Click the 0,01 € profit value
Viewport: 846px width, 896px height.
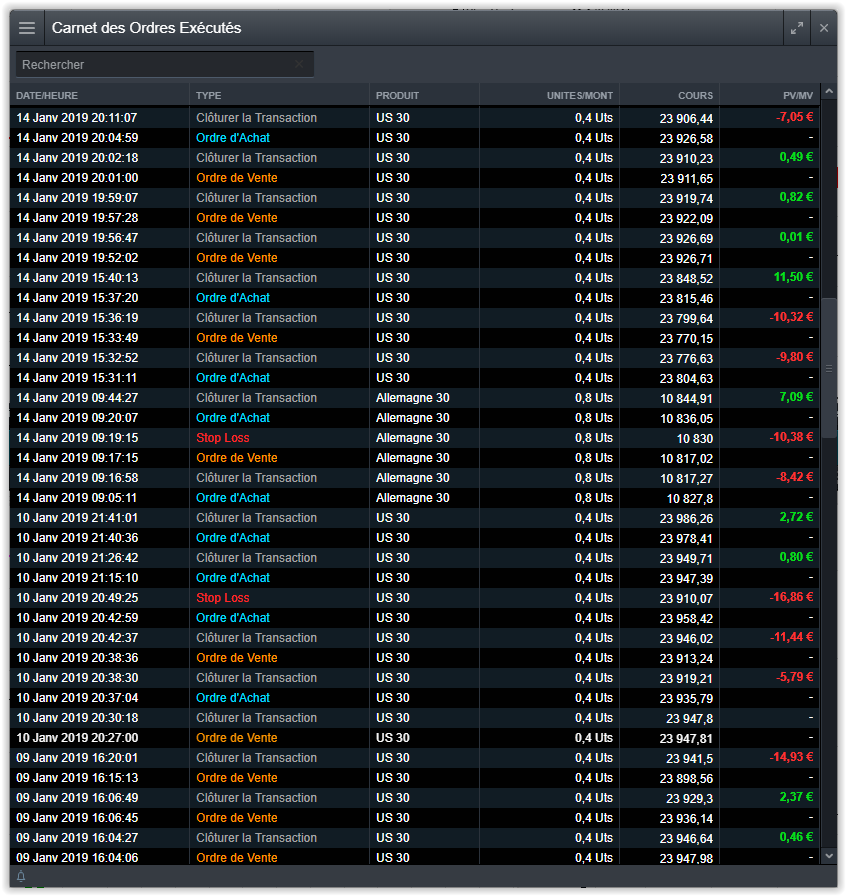pos(796,237)
